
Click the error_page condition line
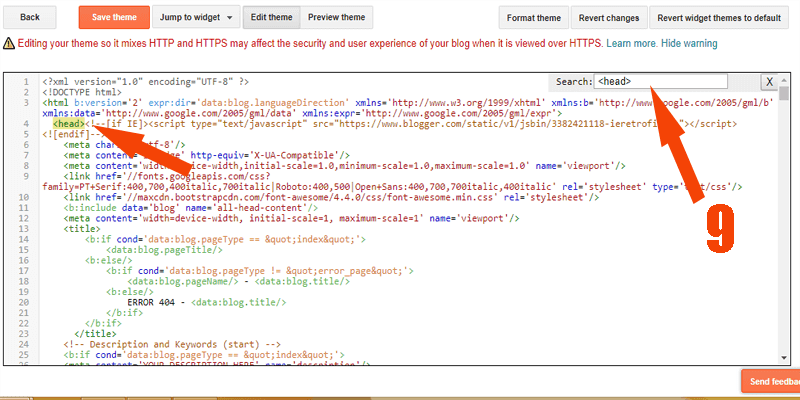click(260, 270)
